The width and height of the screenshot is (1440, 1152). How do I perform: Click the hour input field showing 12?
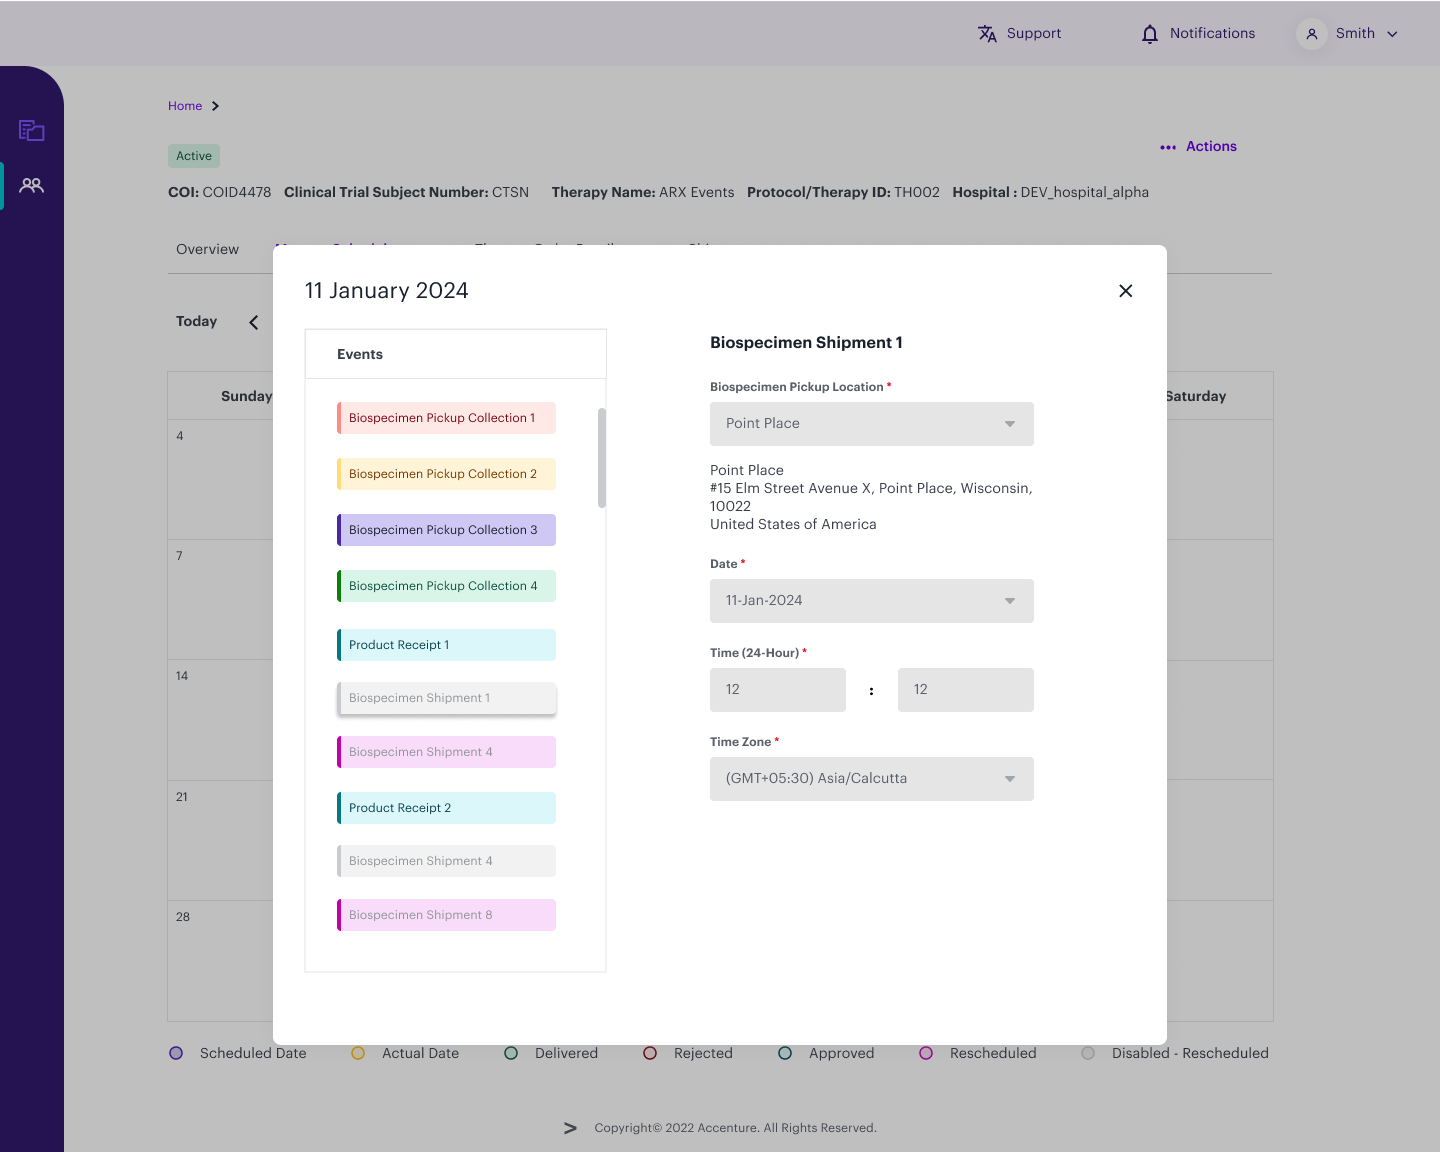click(777, 690)
